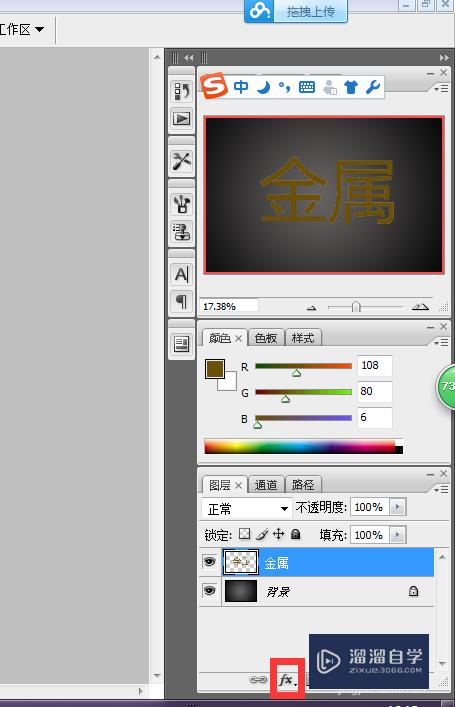Screen dimensions: 455x707
Task: Expand the icon panel strip double arrows
Action: [x=188, y=58]
